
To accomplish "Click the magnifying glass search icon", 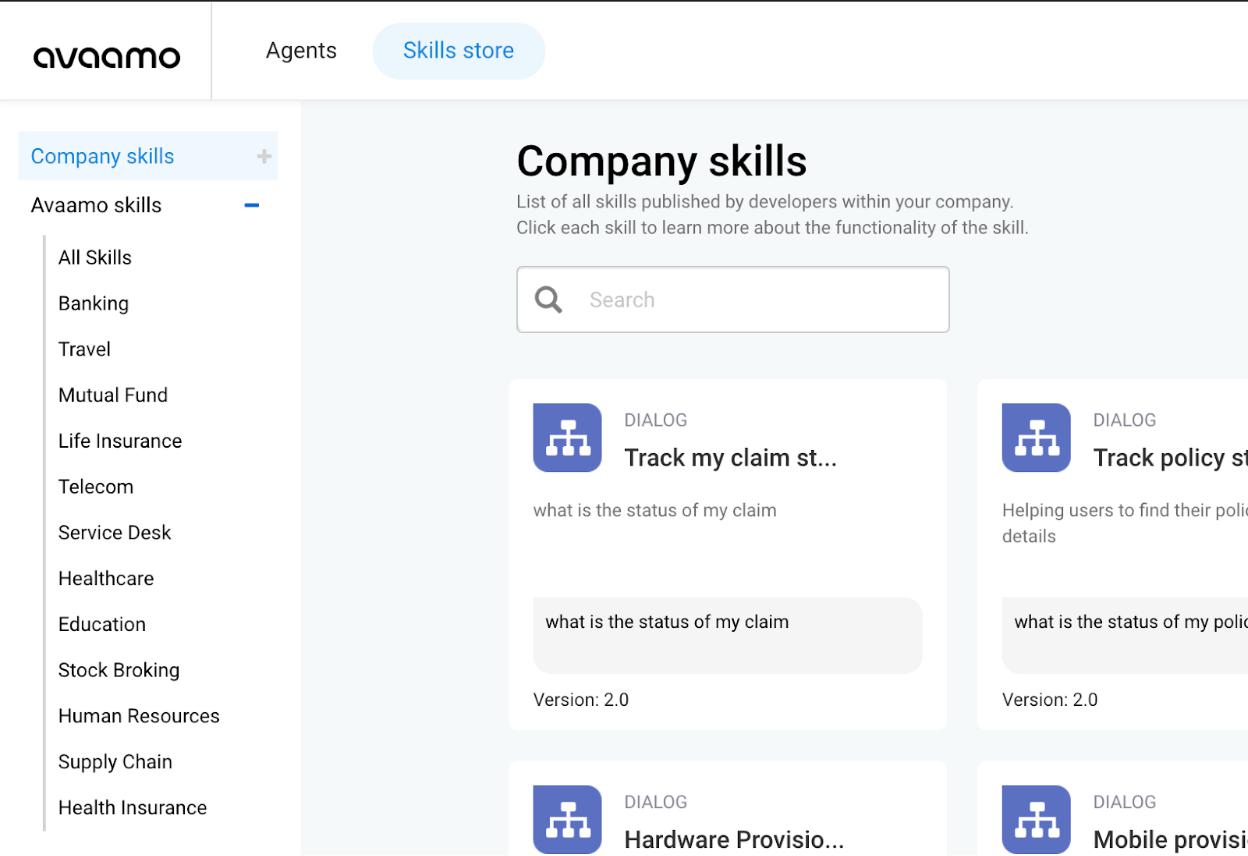I will 548,300.
